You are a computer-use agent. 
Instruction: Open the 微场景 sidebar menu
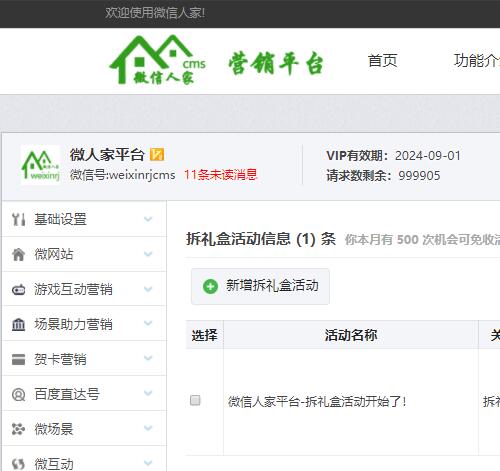point(84,429)
